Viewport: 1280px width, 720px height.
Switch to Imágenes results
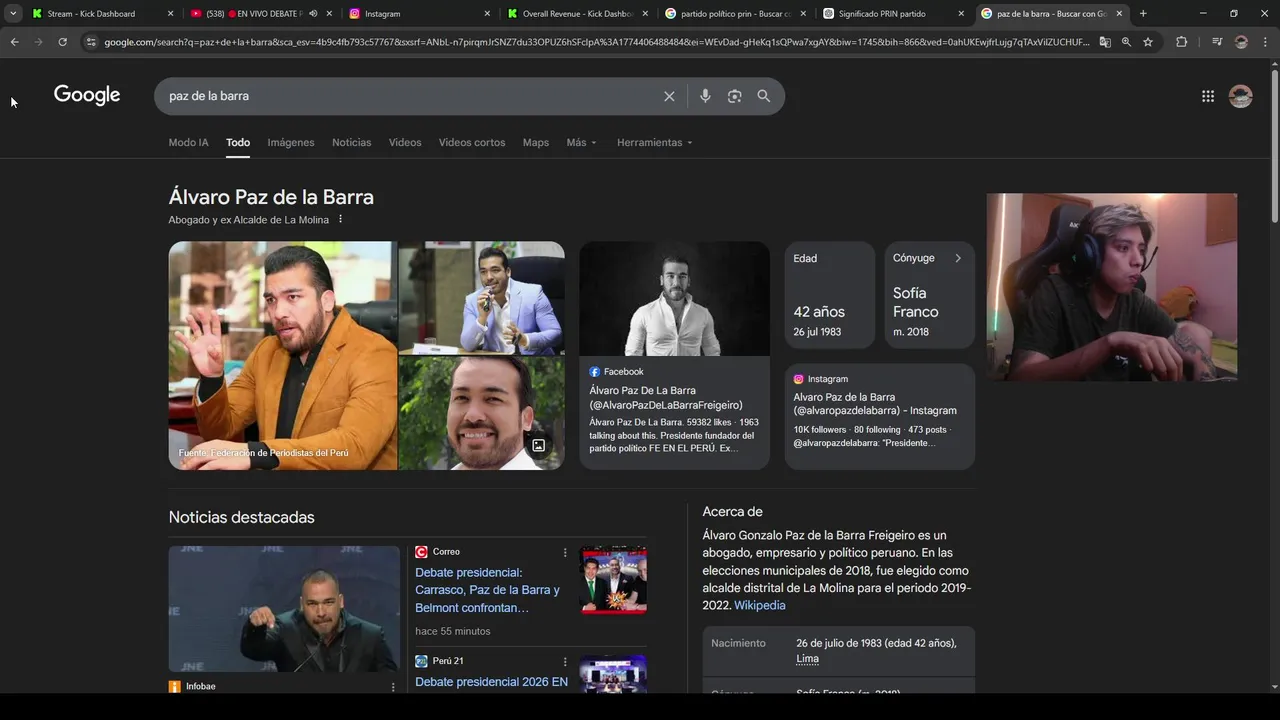(x=291, y=142)
